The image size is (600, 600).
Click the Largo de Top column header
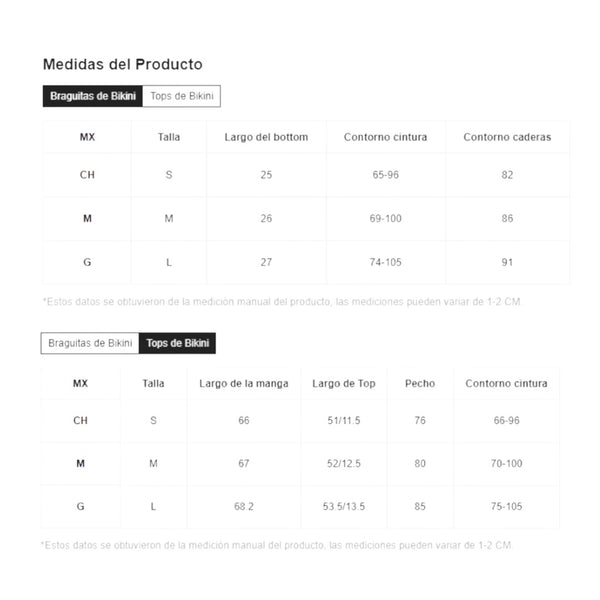[x=343, y=383]
